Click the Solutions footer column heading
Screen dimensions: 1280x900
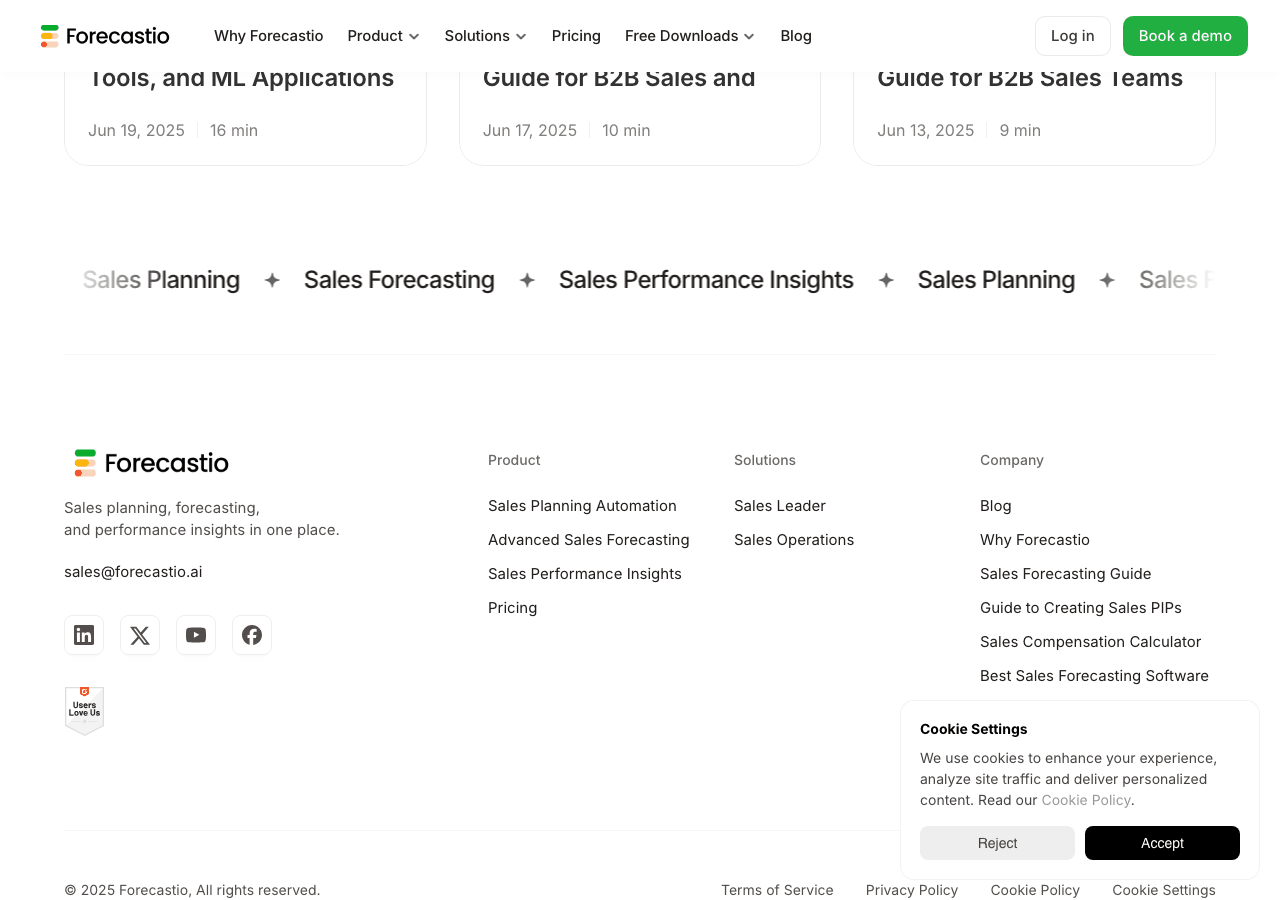[765, 460]
